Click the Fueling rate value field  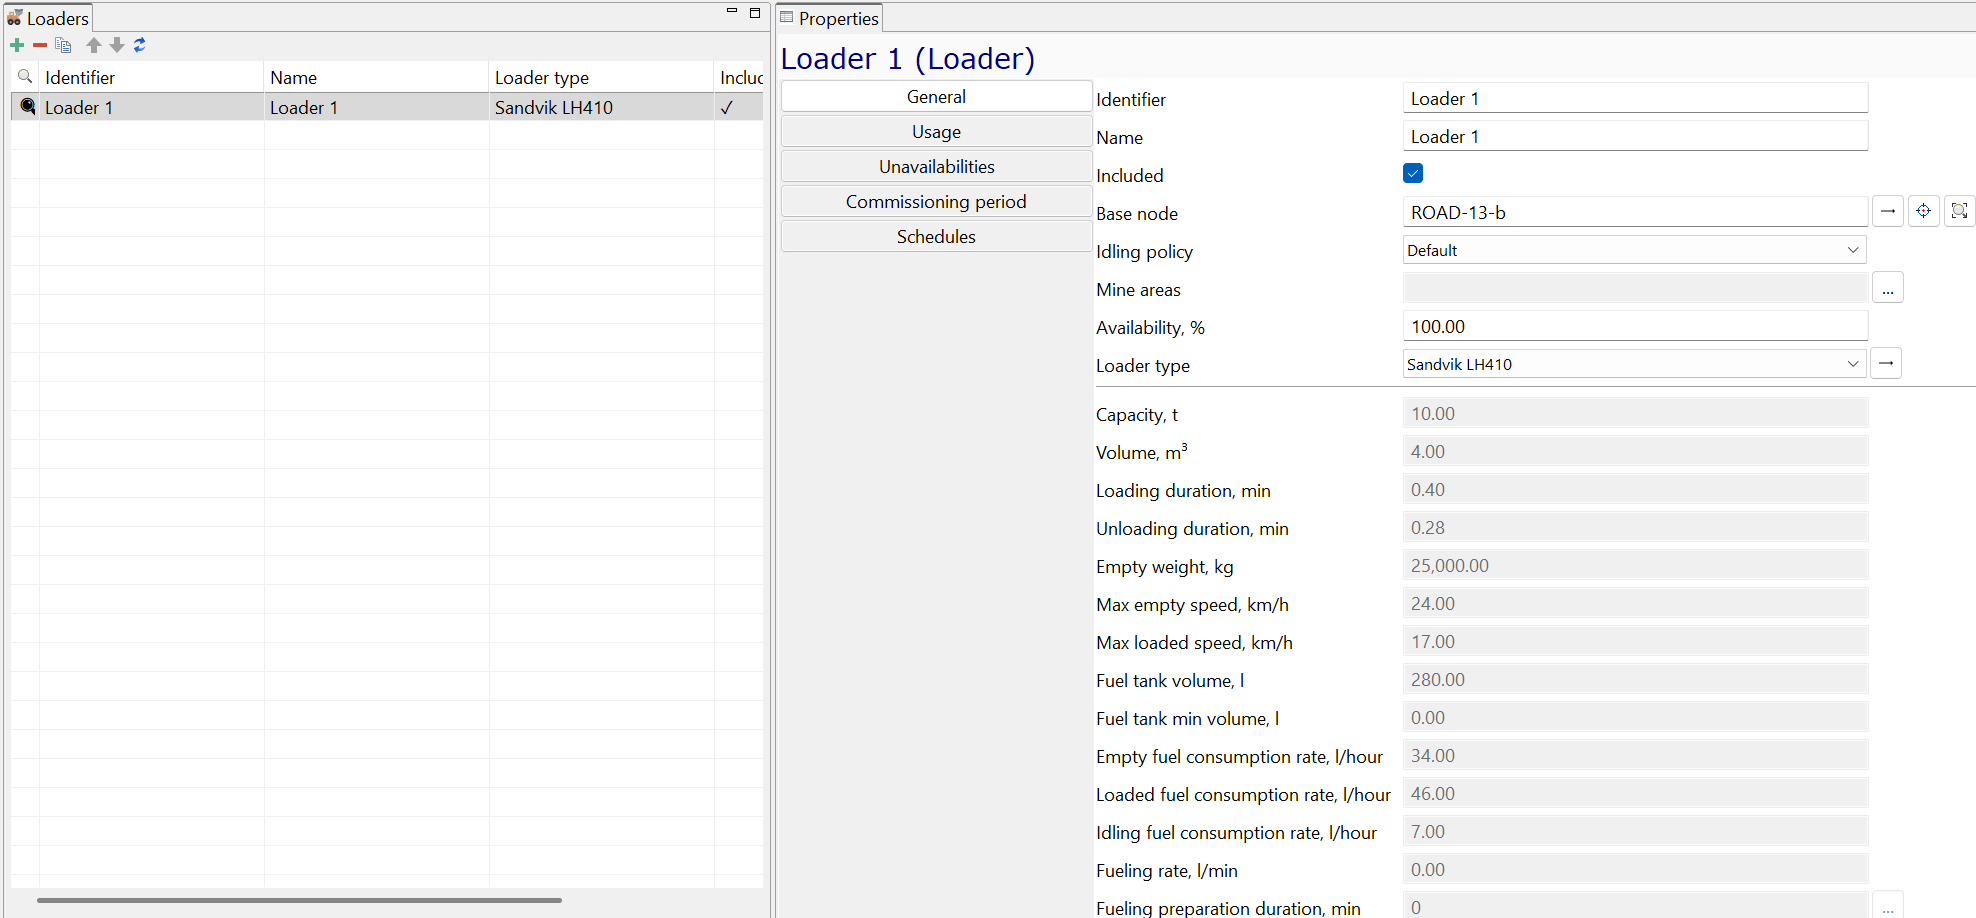click(x=1635, y=869)
